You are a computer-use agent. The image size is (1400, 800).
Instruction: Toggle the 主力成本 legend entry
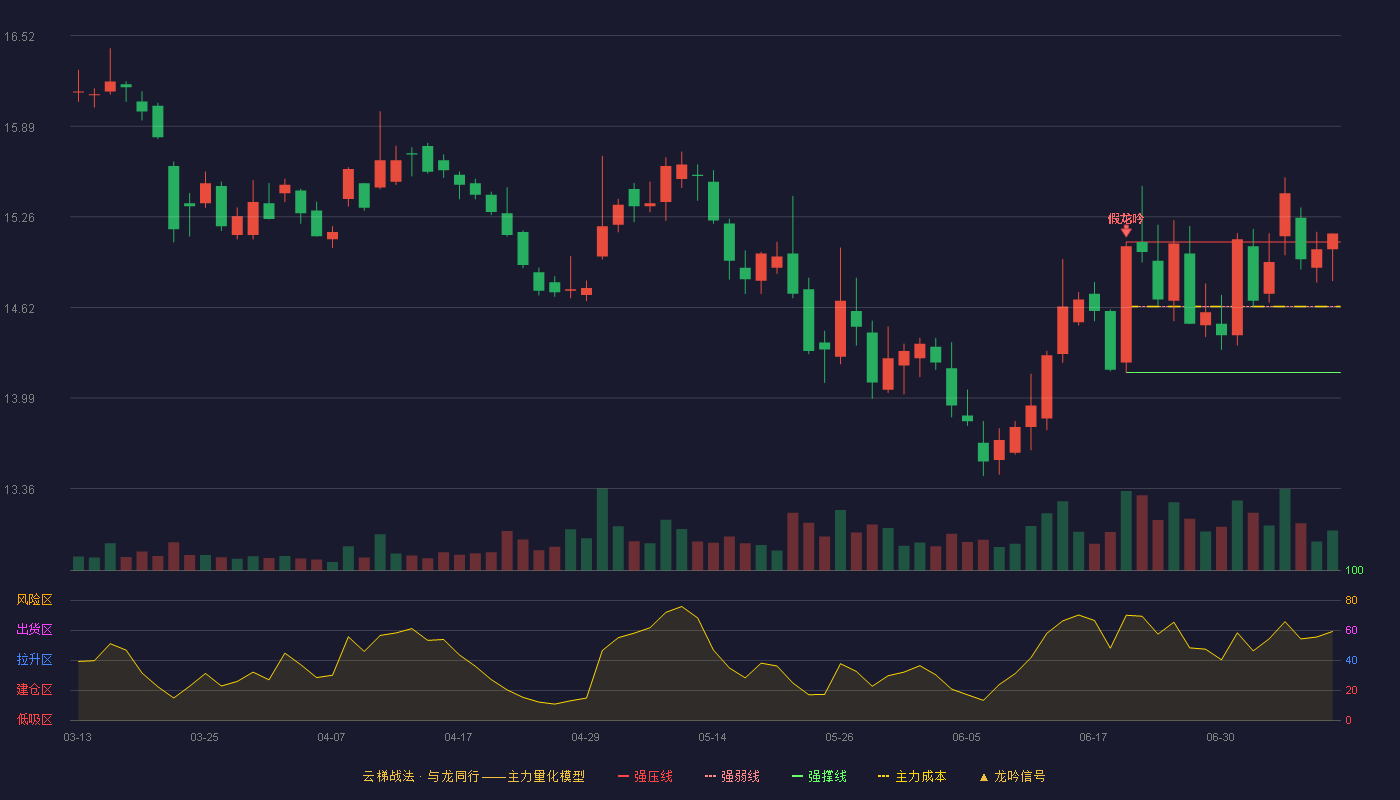pyautogui.click(x=911, y=776)
